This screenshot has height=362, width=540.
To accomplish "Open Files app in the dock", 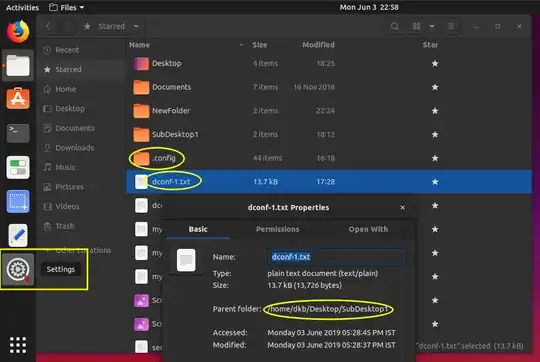I will tap(18, 65).
